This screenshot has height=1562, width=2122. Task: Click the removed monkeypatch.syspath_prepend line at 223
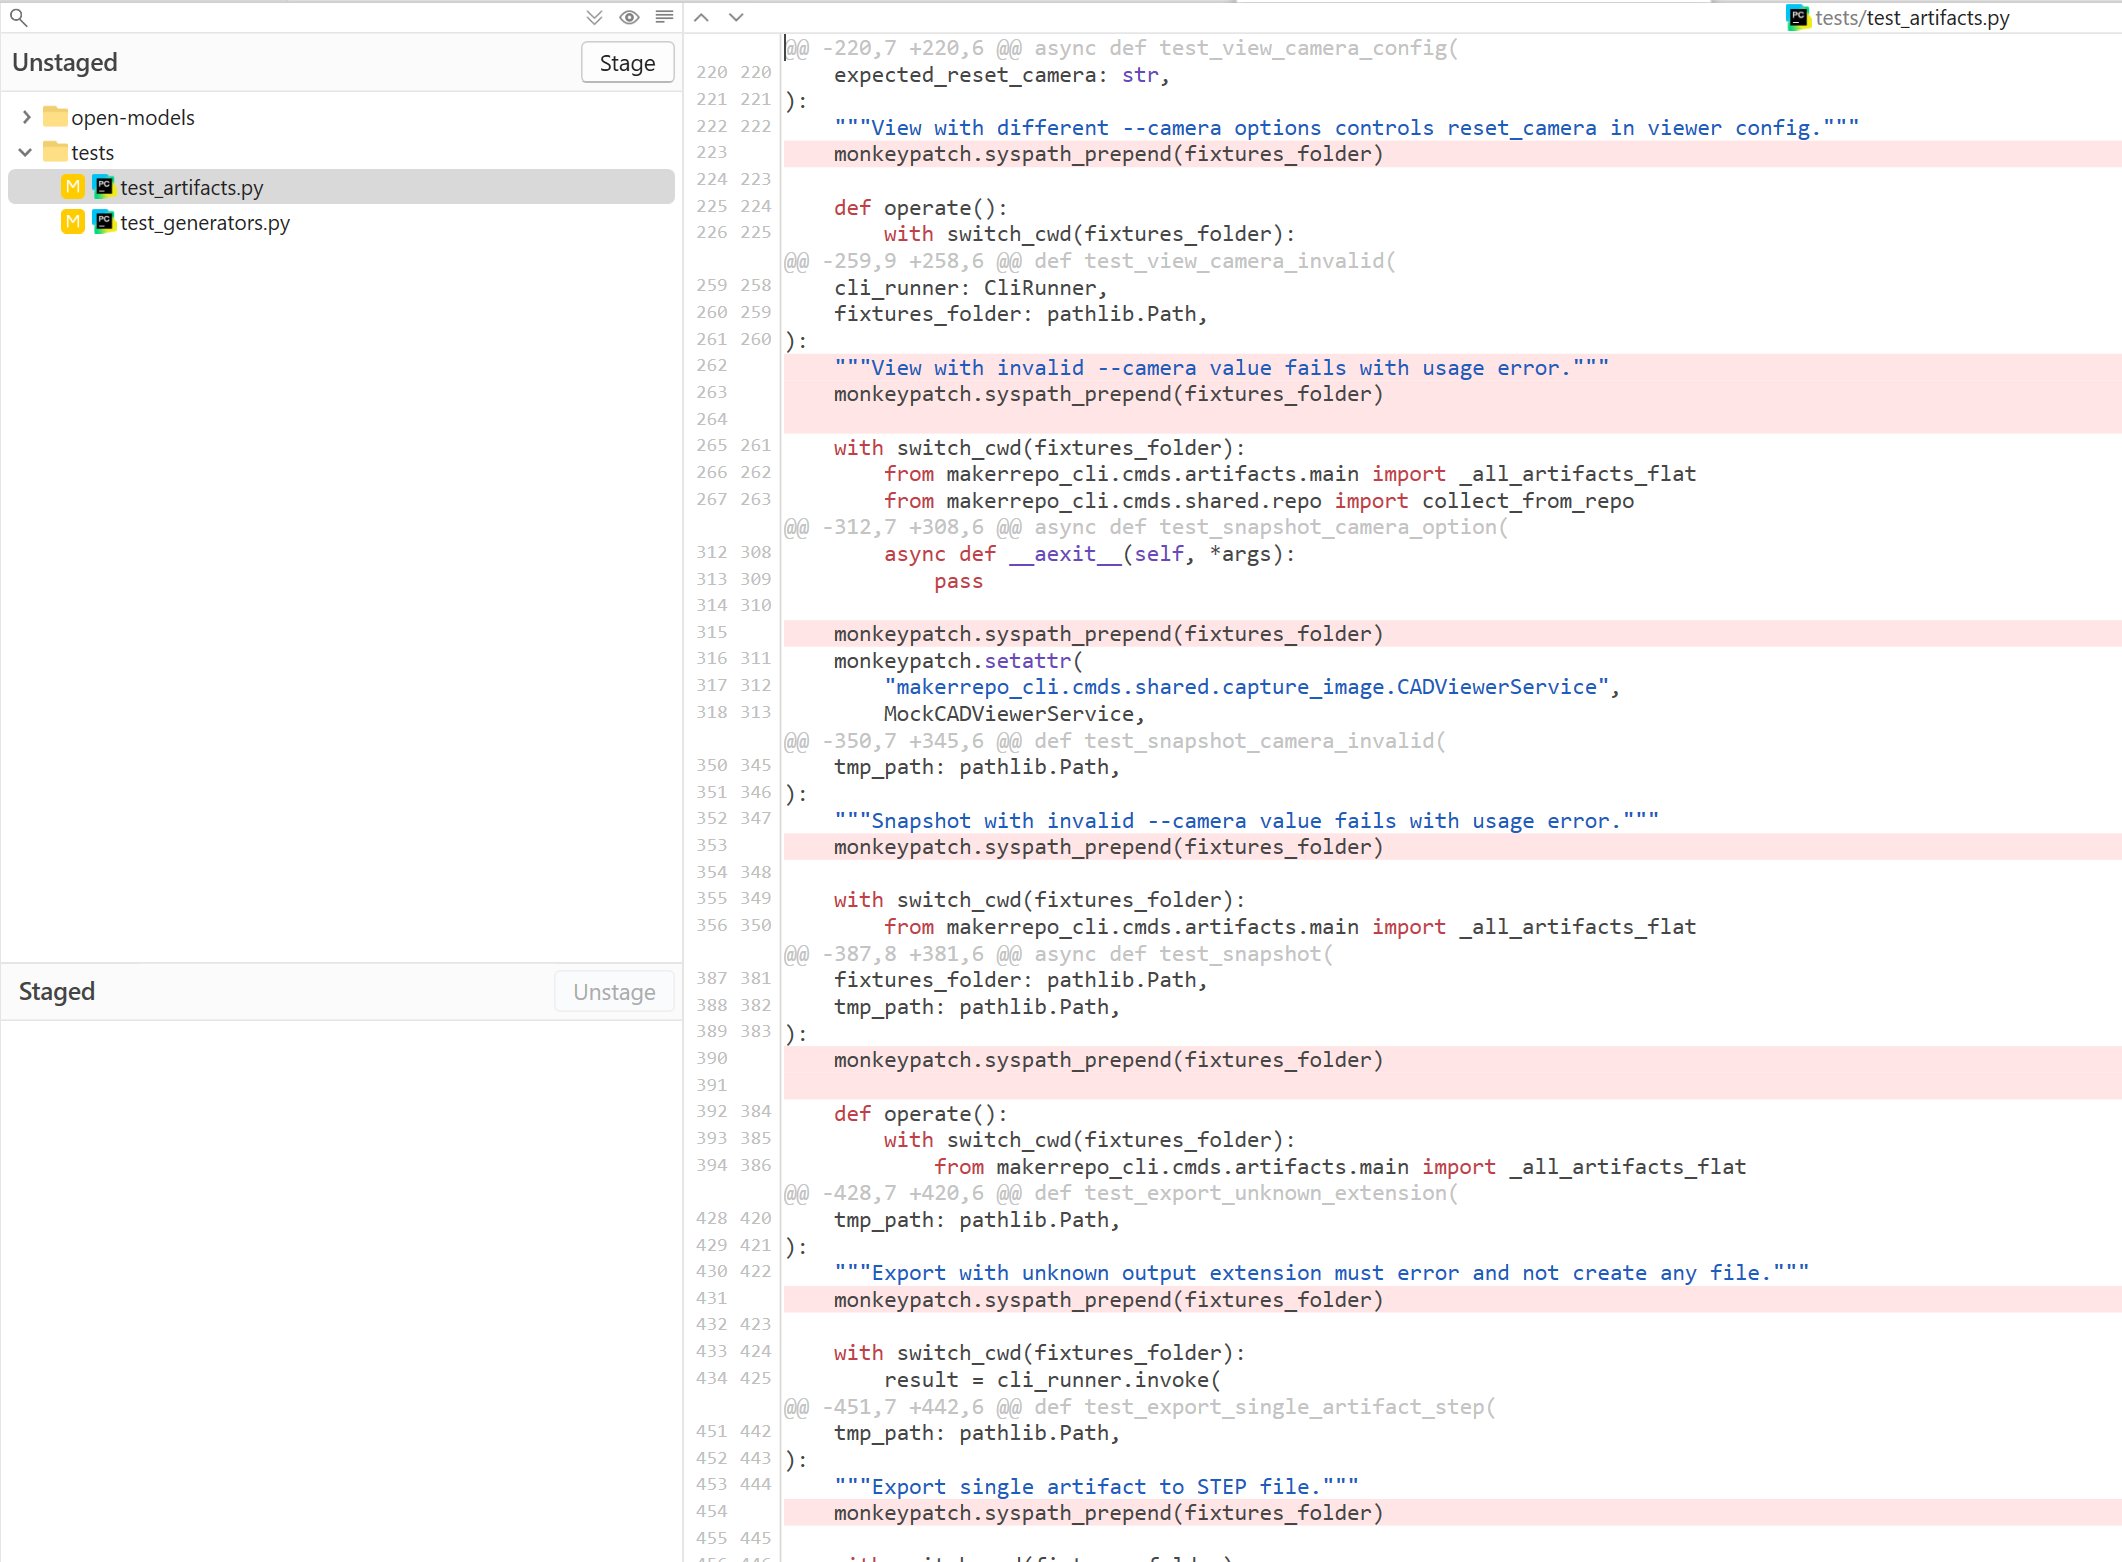pyautogui.click(x=1108, y=153)
